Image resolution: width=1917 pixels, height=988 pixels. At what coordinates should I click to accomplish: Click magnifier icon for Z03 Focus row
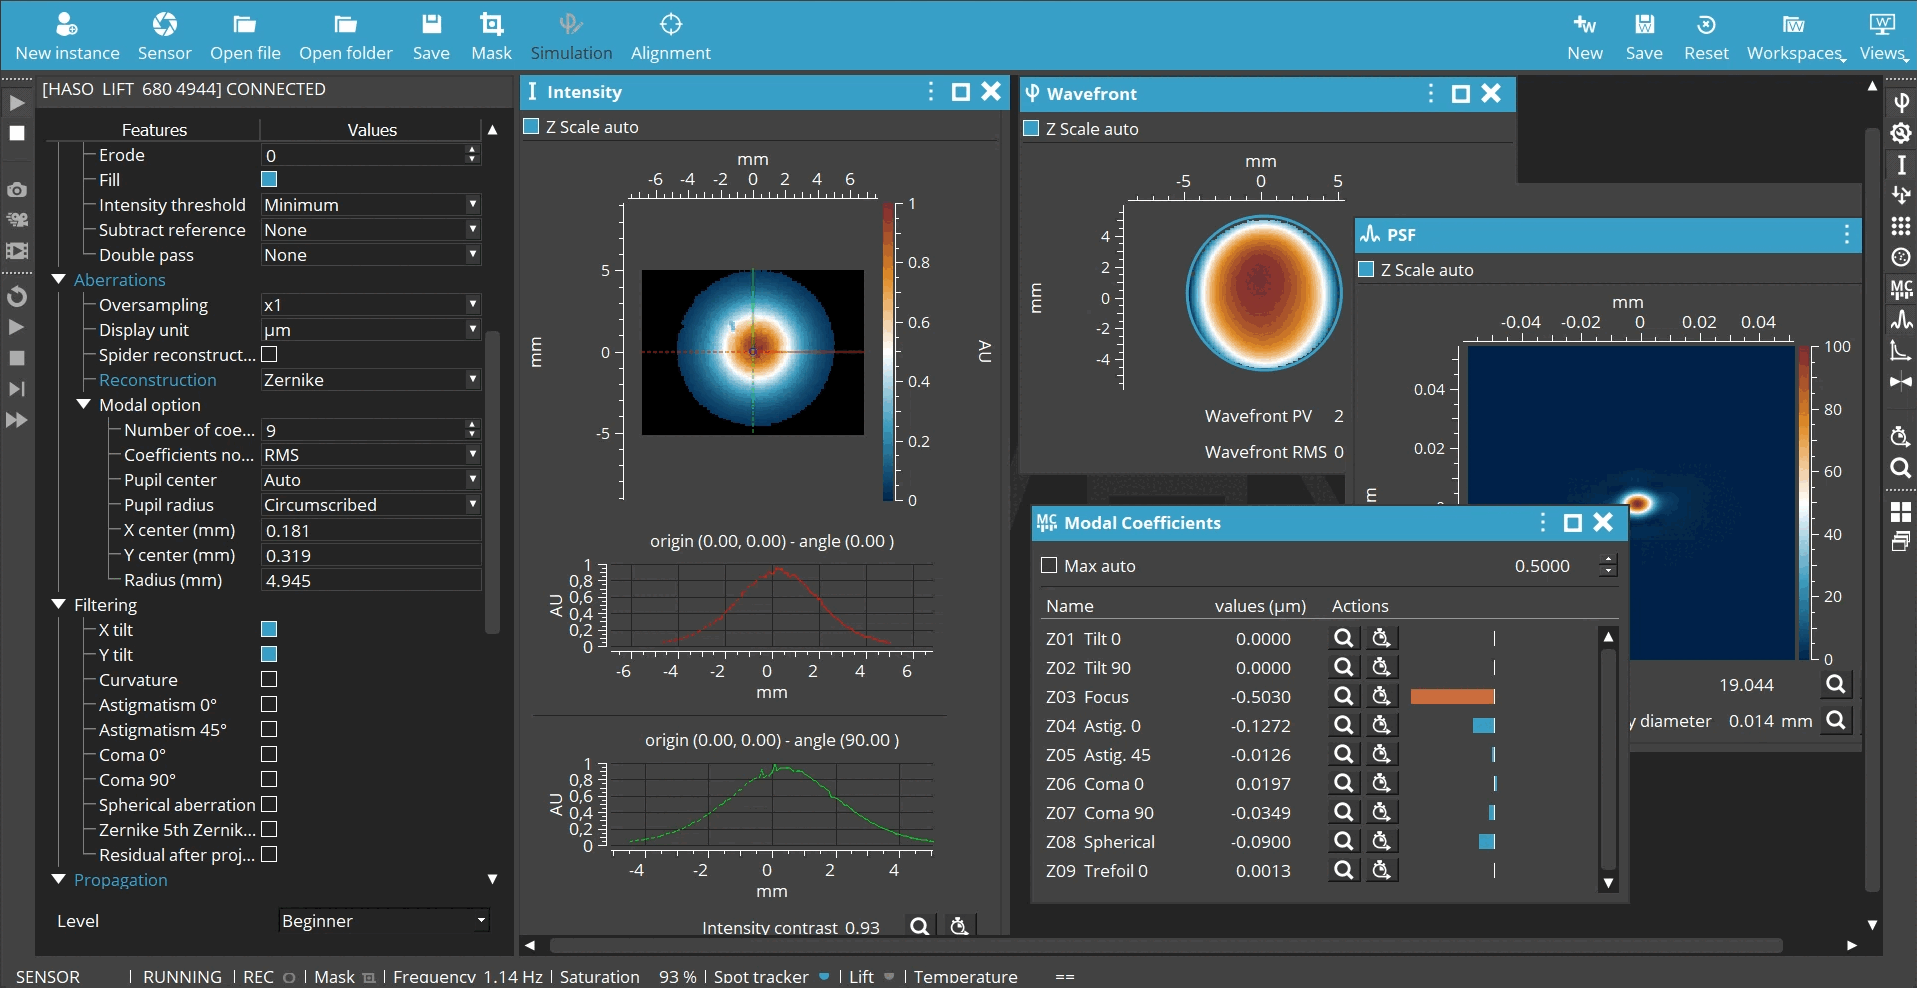point(1344,696)
